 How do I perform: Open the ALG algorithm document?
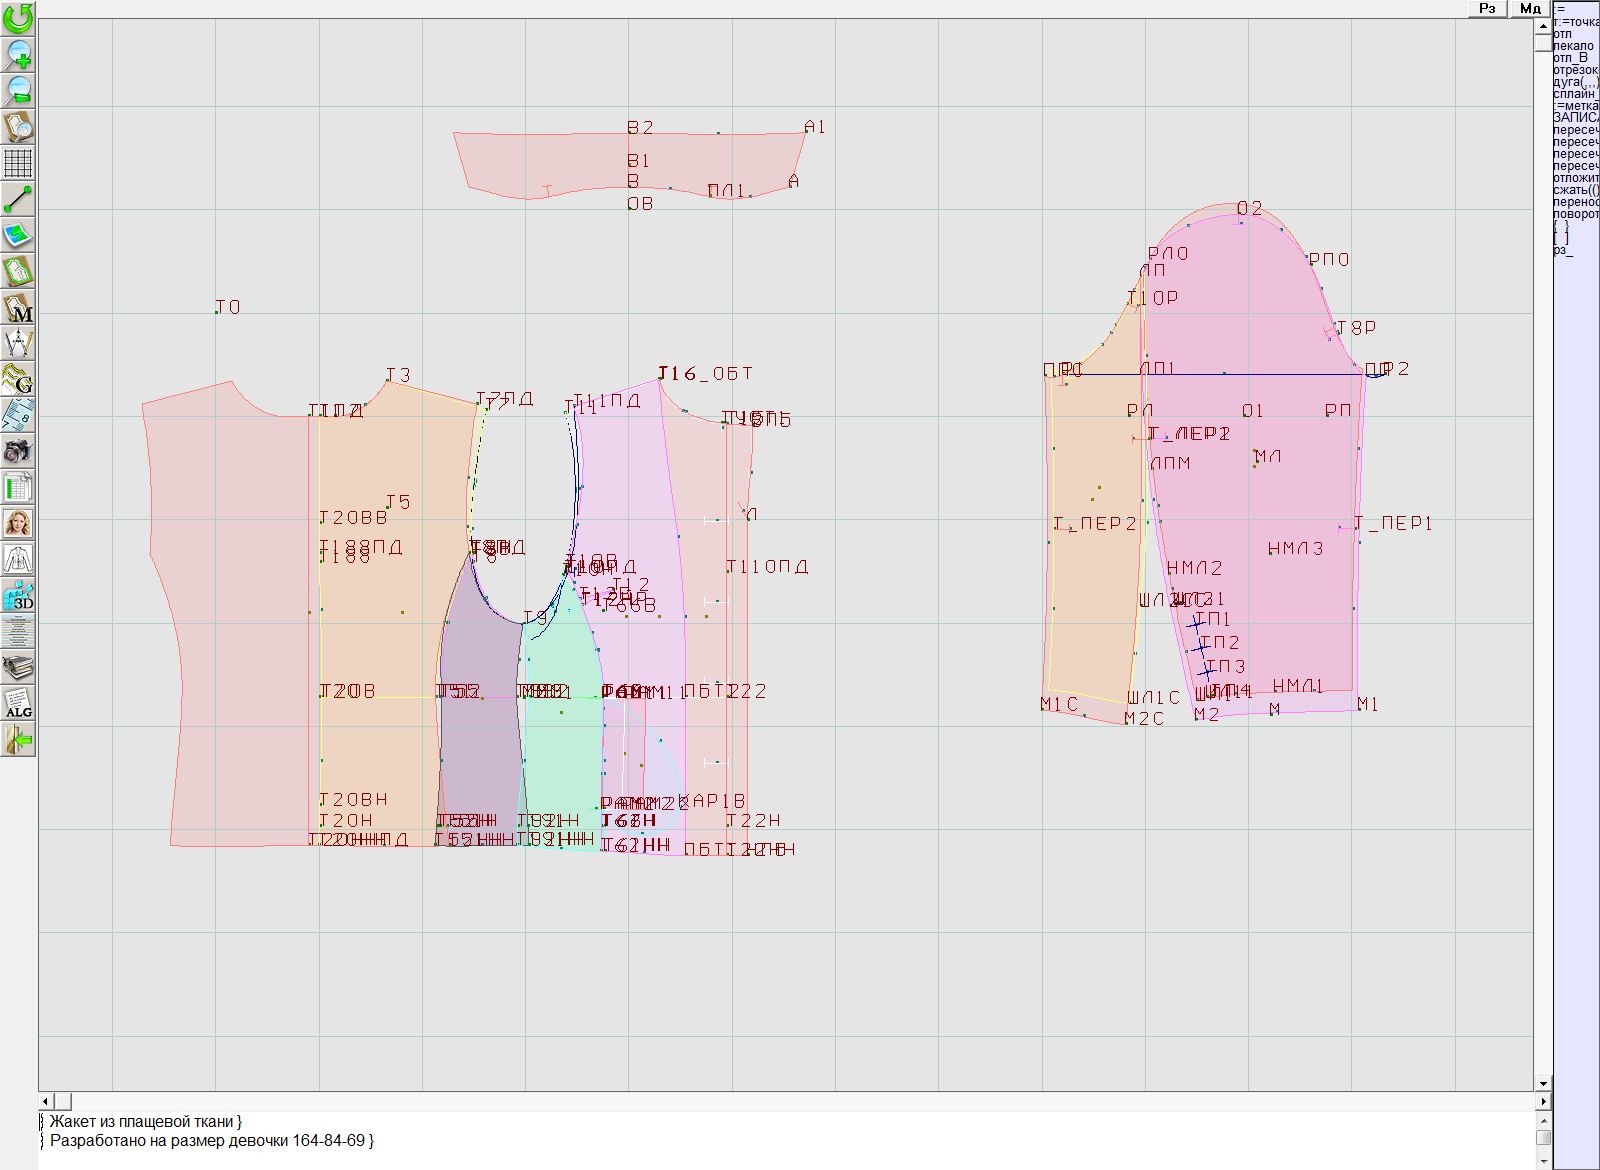(18, 703)
